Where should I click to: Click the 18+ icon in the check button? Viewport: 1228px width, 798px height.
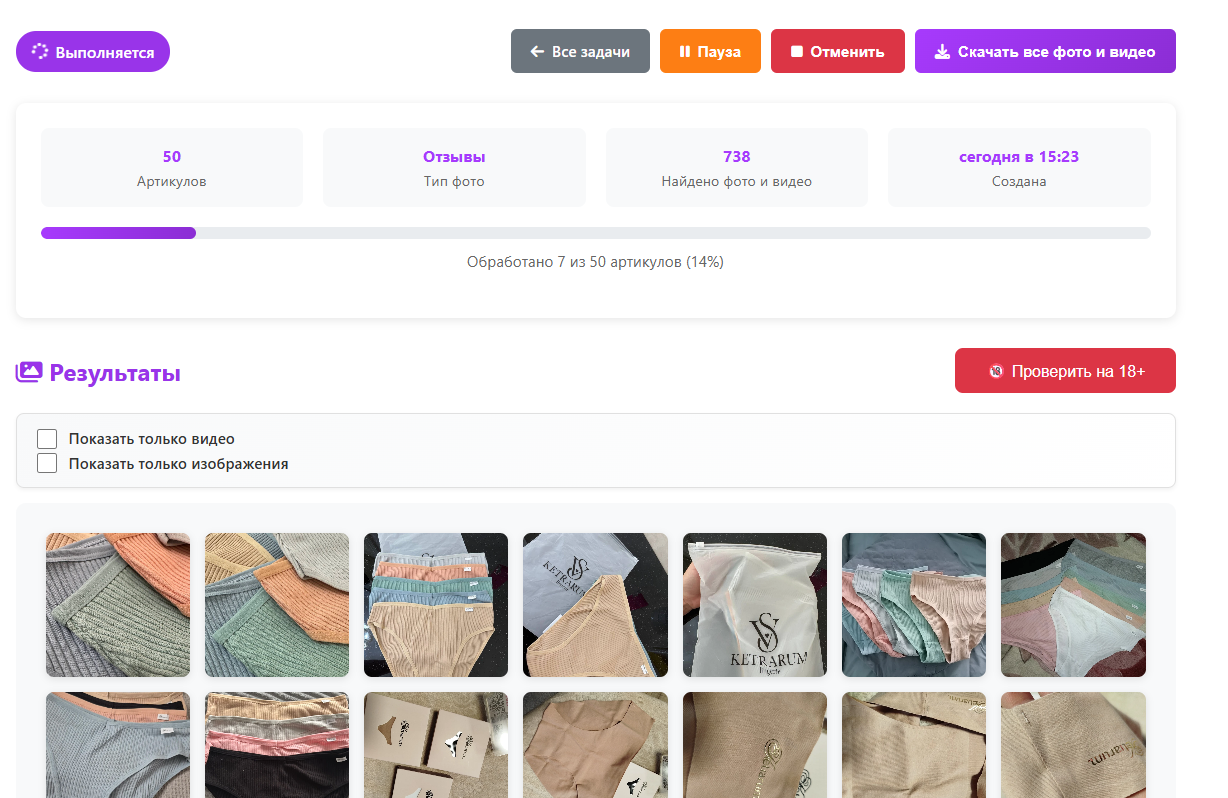[996, 371]
